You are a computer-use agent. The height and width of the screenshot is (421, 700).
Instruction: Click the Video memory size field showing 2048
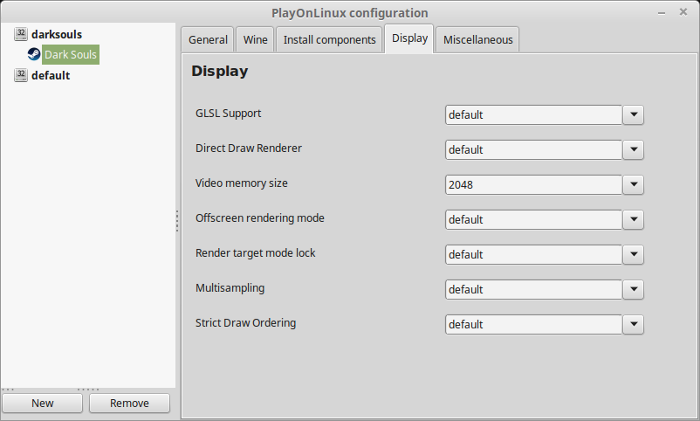534,184
